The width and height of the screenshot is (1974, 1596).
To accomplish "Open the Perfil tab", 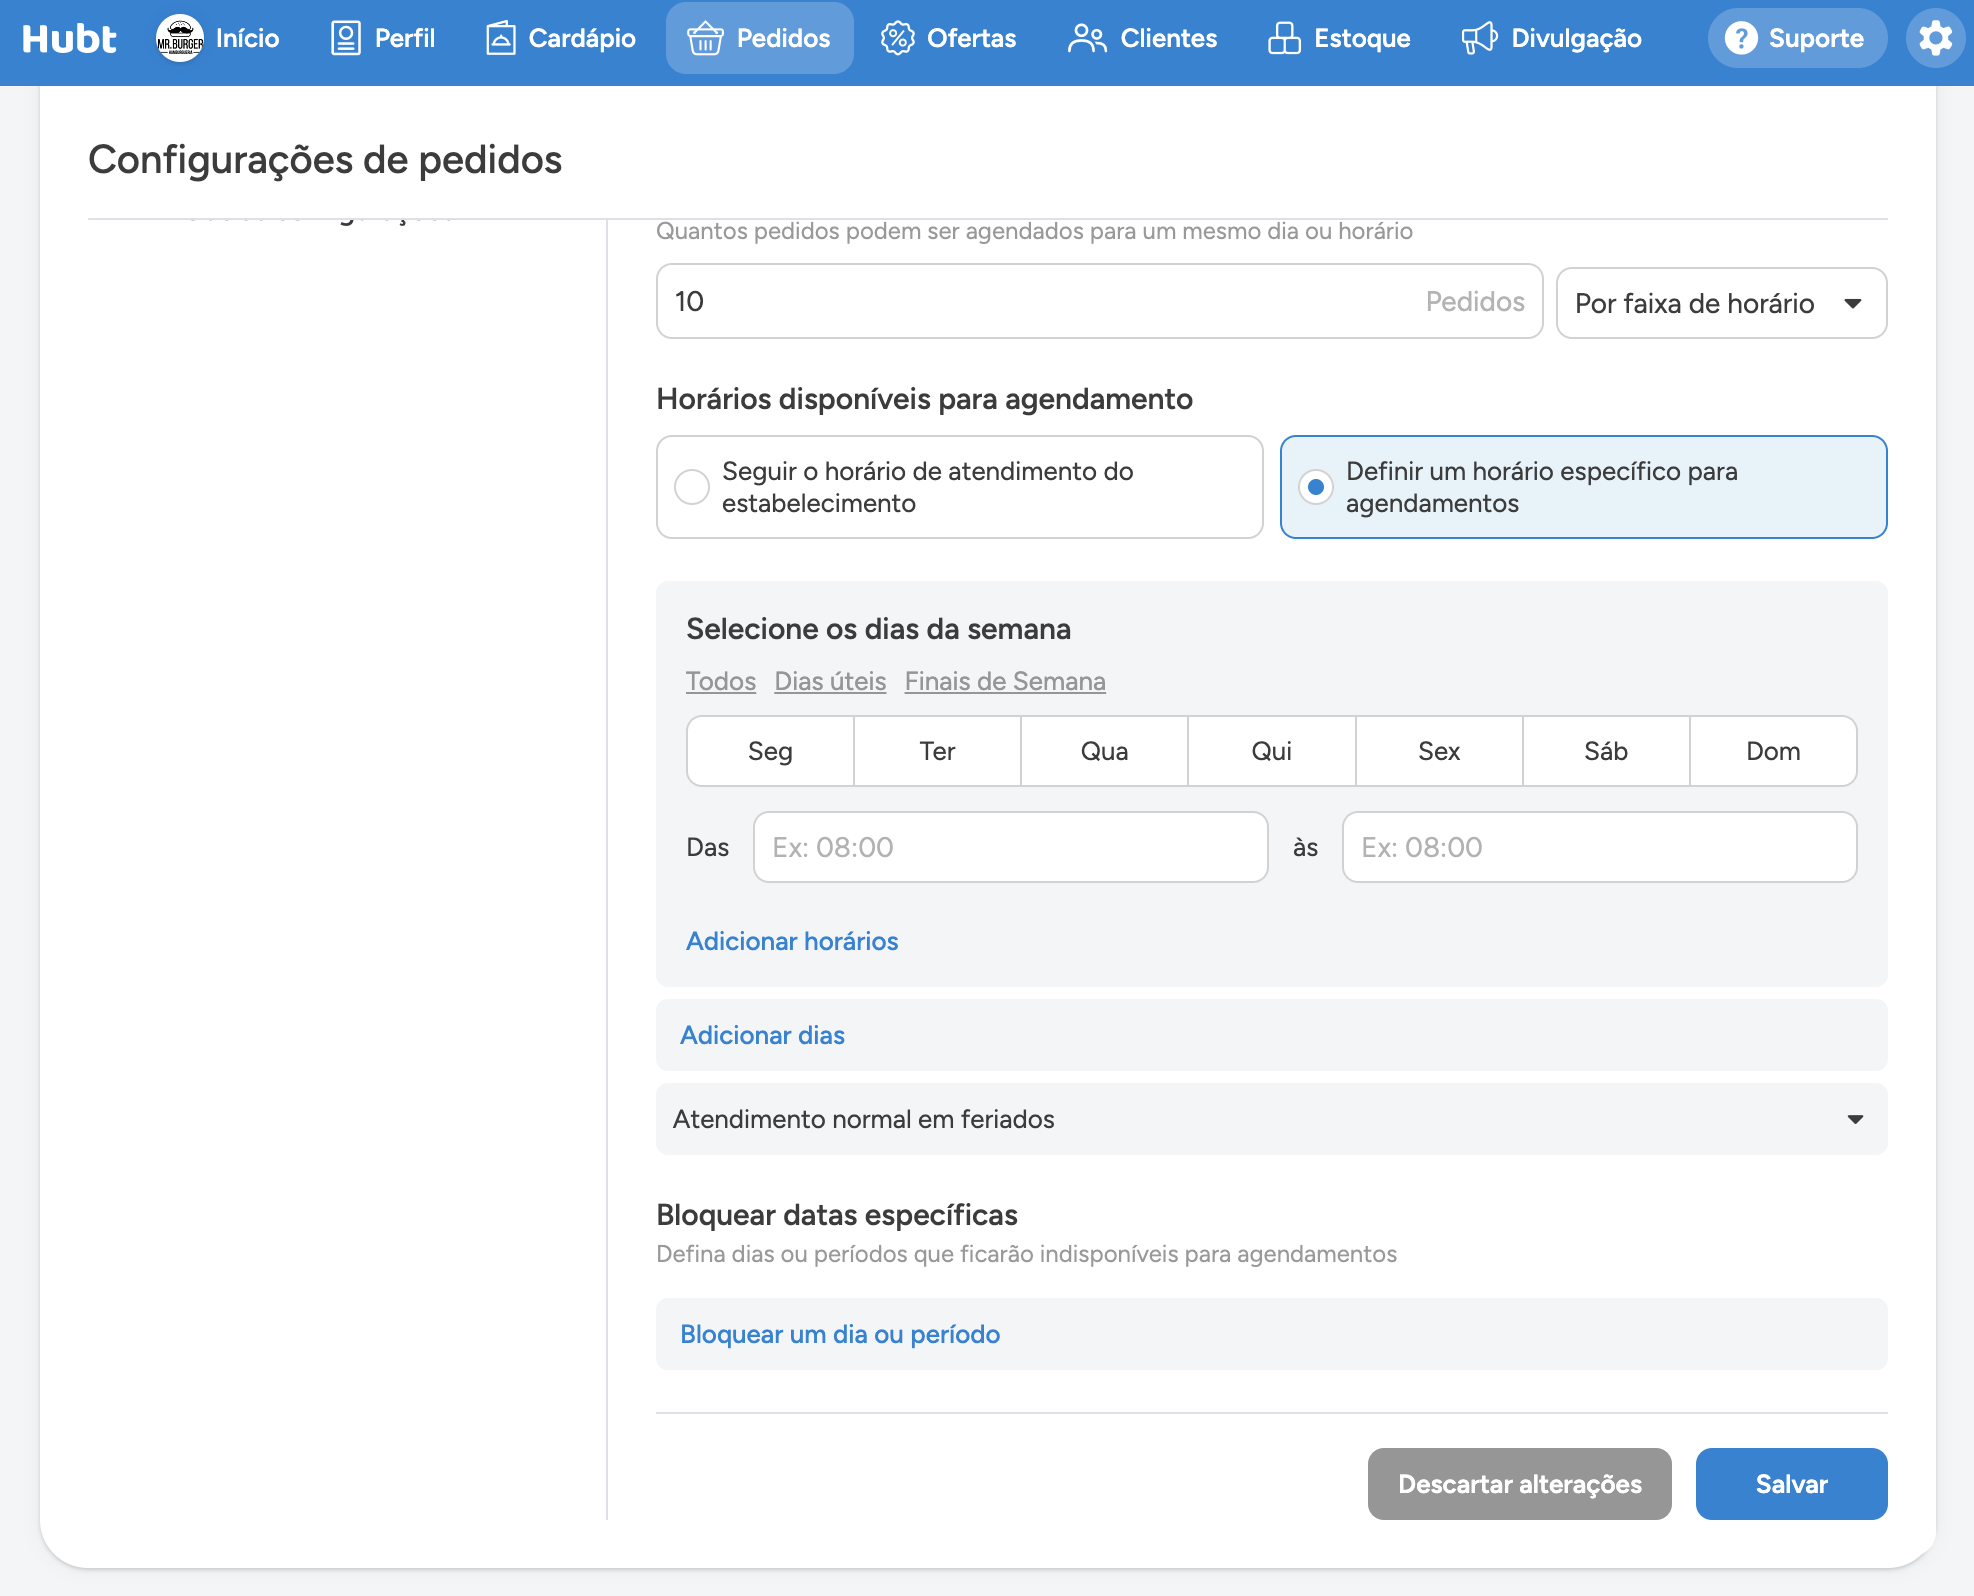I will pyautogui.click(x=383, y=38).
